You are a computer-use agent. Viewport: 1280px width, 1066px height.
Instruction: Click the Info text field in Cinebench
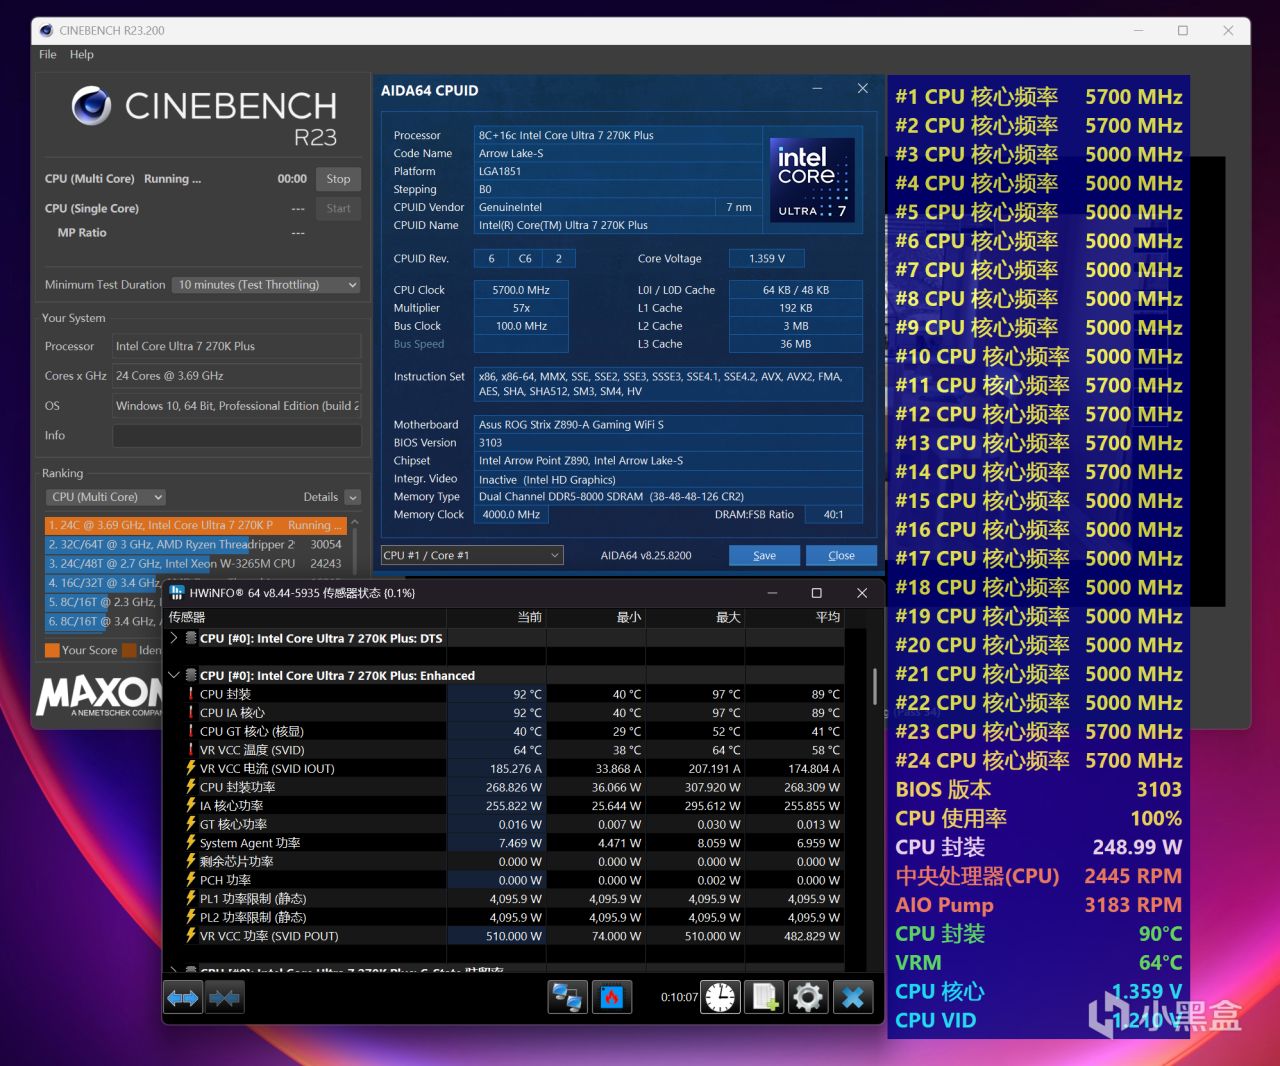click(236, 436)
